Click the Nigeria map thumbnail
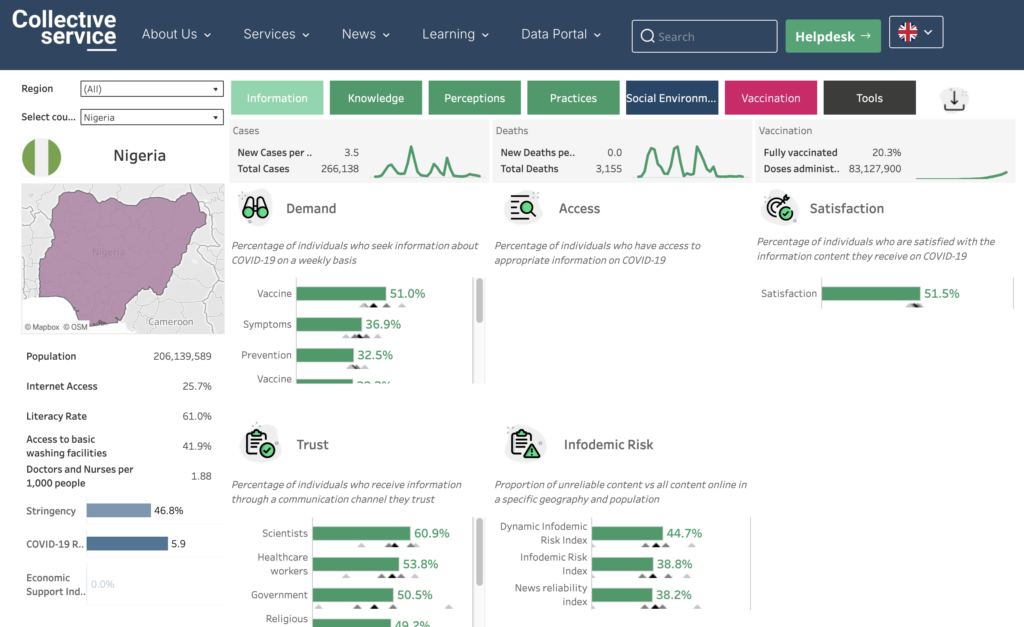 123,259
